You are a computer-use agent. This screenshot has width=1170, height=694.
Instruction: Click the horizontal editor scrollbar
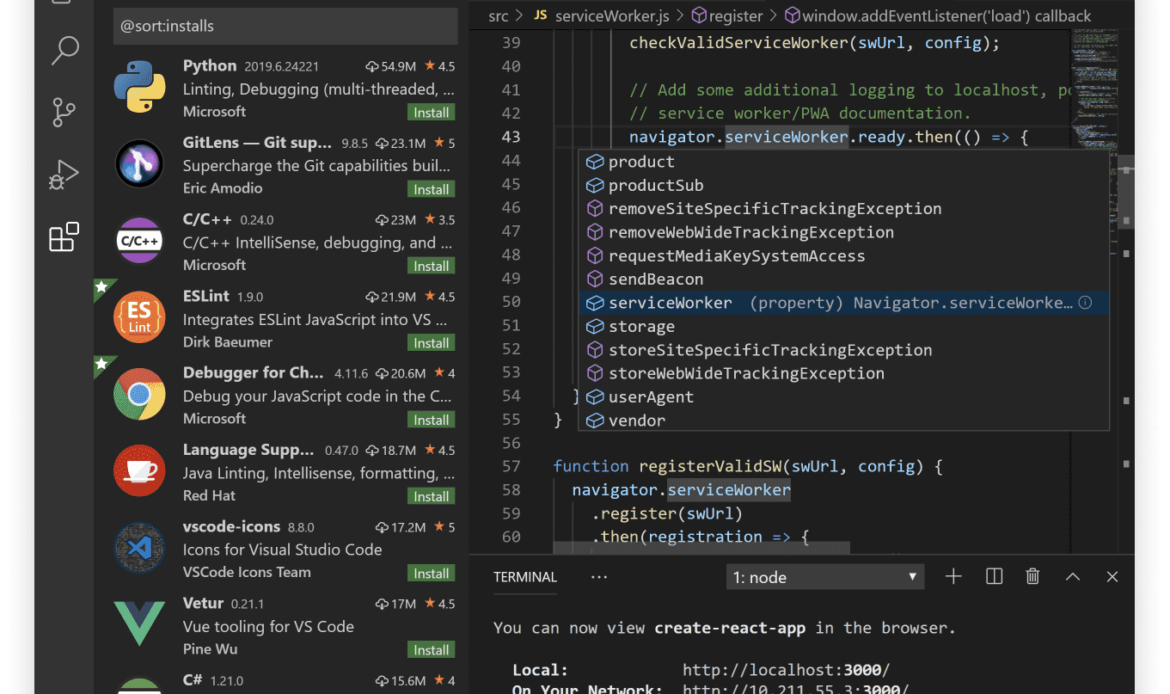[x=701, y=548]
